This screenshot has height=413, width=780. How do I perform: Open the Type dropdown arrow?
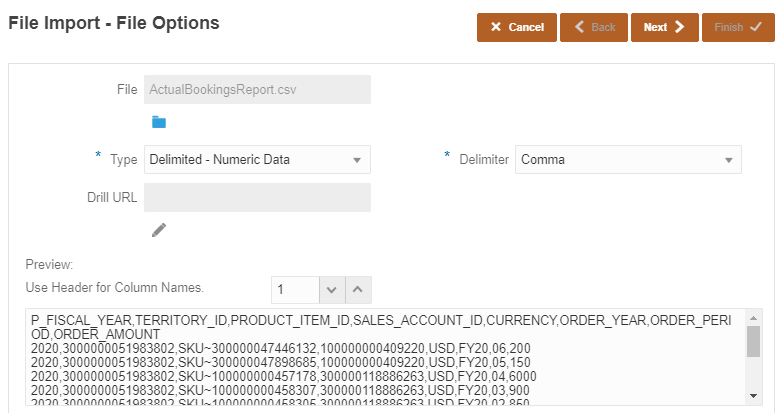click(357, 160)
